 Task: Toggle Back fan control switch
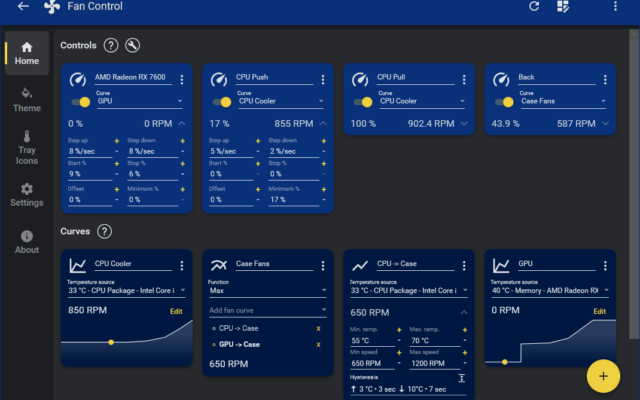tap(504, 102)
